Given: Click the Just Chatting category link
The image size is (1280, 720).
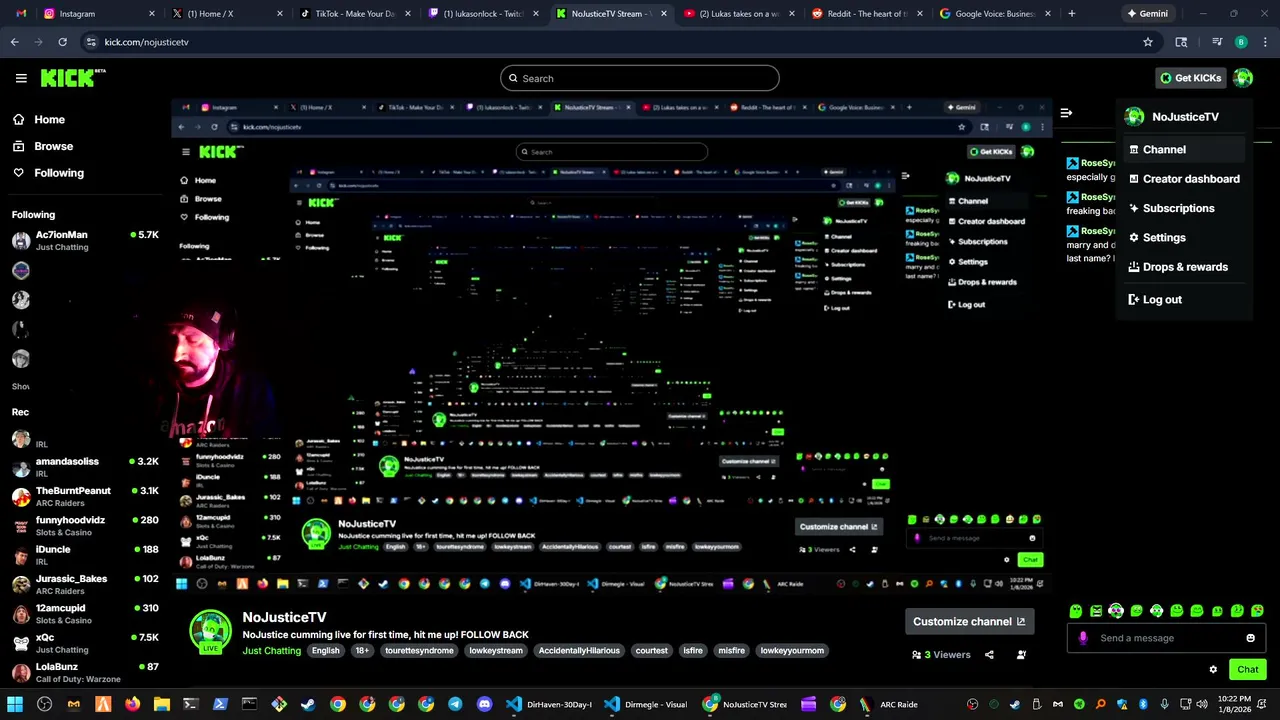Looking at the screenshot, I should point(271,650).
